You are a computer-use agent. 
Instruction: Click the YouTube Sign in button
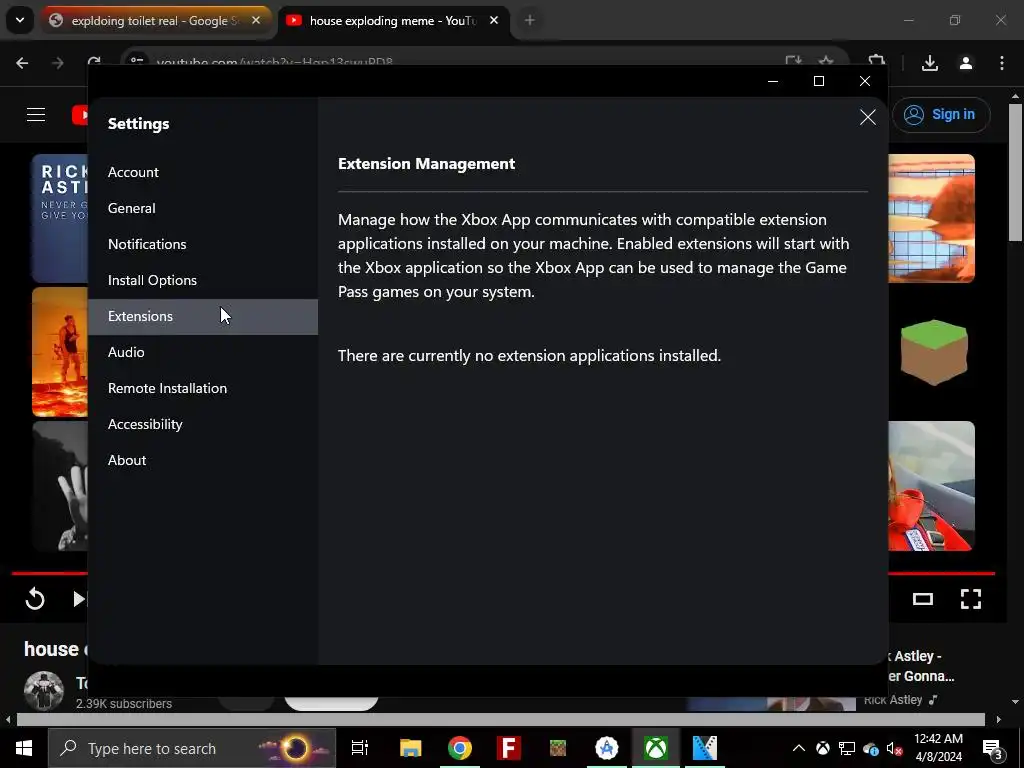pos(941,115)
